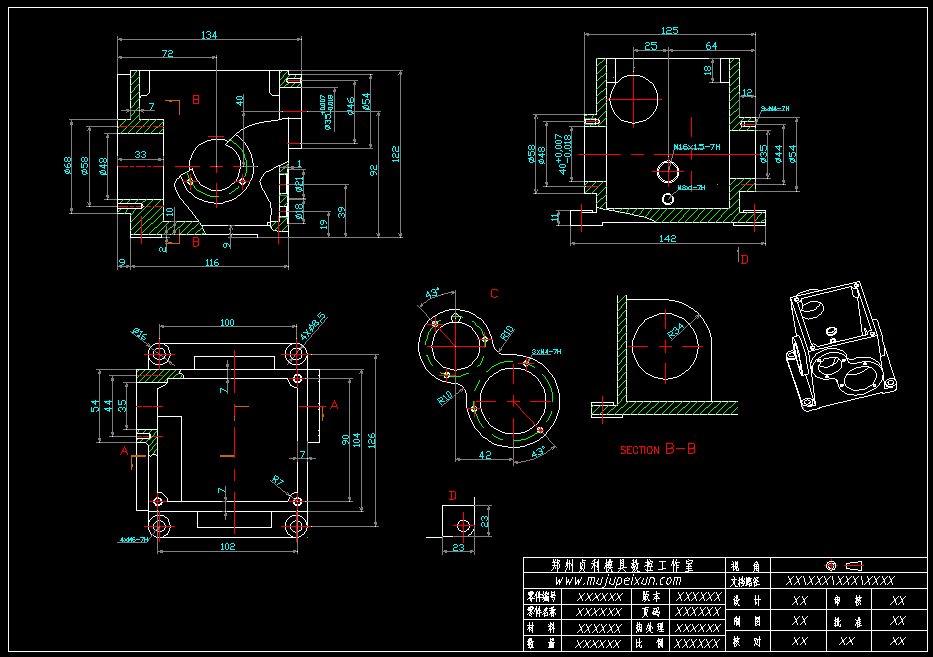Click the R34 radius label

pyautogui.click(x=676, y=331)
